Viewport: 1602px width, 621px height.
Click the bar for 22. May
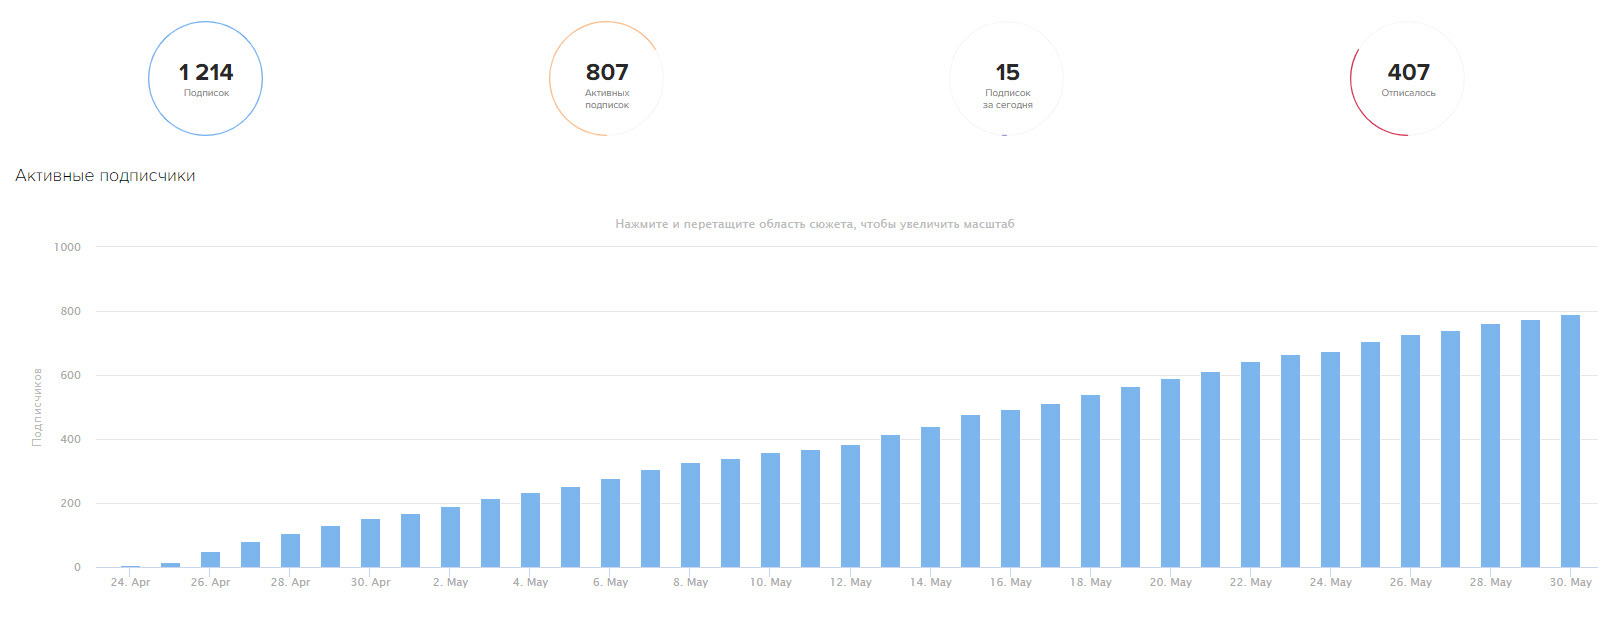point(1250,464)
